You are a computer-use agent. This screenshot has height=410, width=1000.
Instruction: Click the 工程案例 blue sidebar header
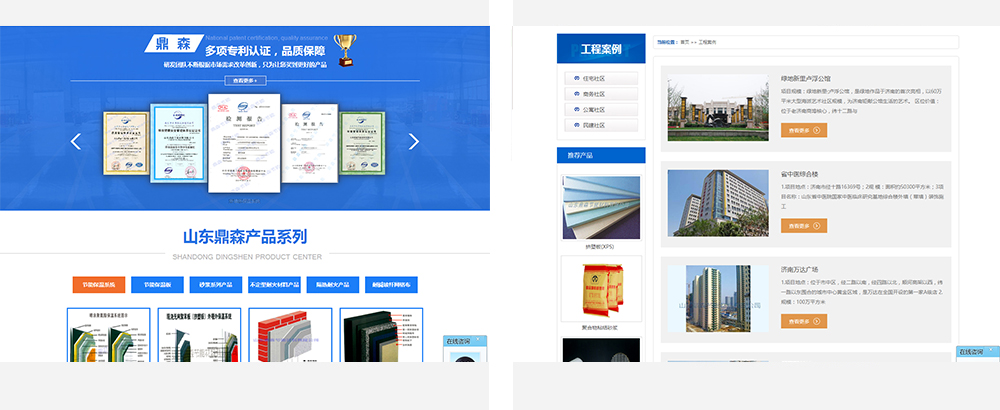[601, 48]
